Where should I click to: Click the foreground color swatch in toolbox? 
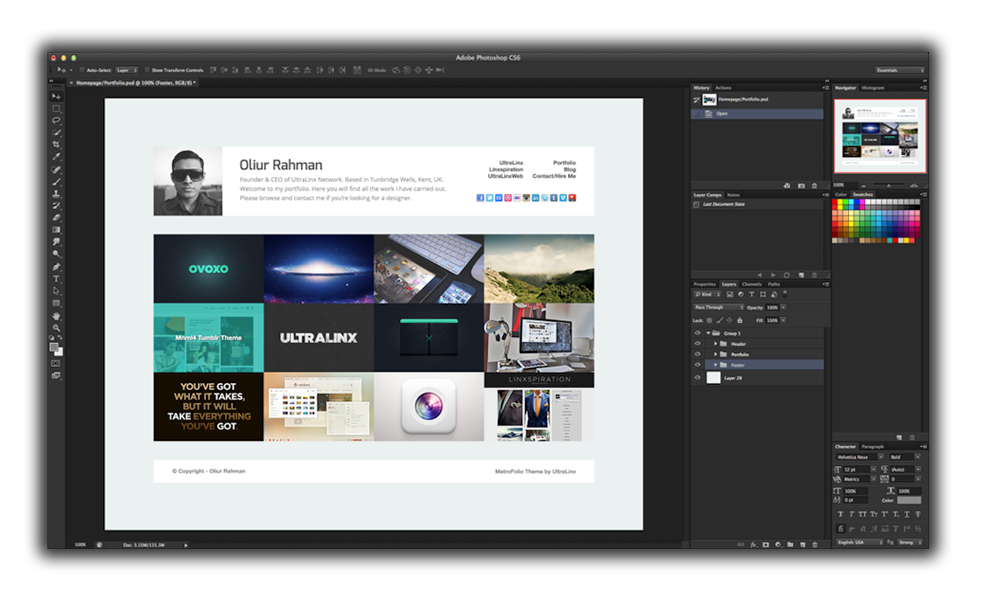pyautogui.click(x=54, y=347)
